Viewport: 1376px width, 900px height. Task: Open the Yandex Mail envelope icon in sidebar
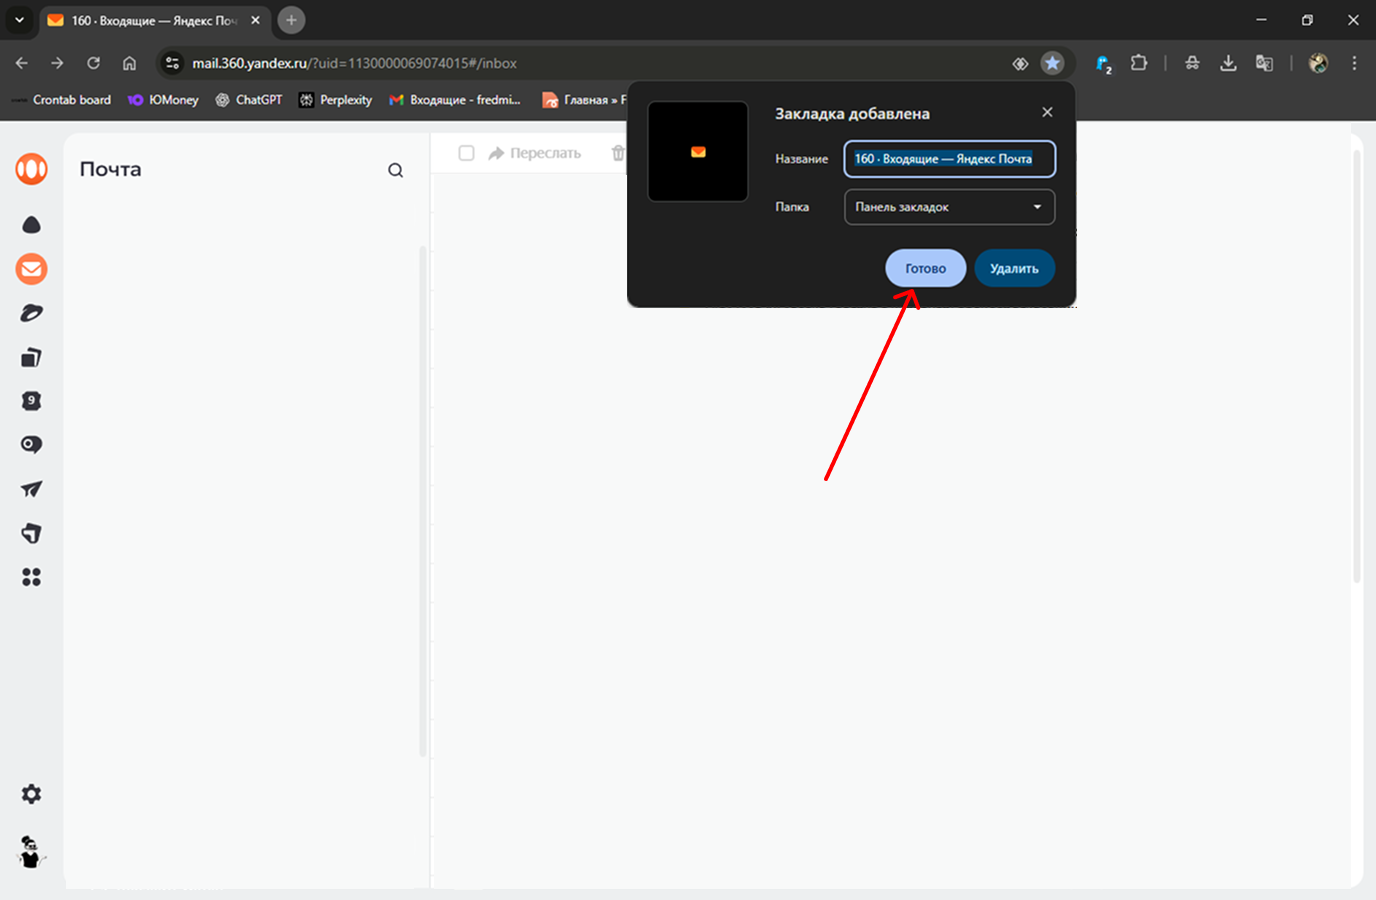click(x=32, y=269)
